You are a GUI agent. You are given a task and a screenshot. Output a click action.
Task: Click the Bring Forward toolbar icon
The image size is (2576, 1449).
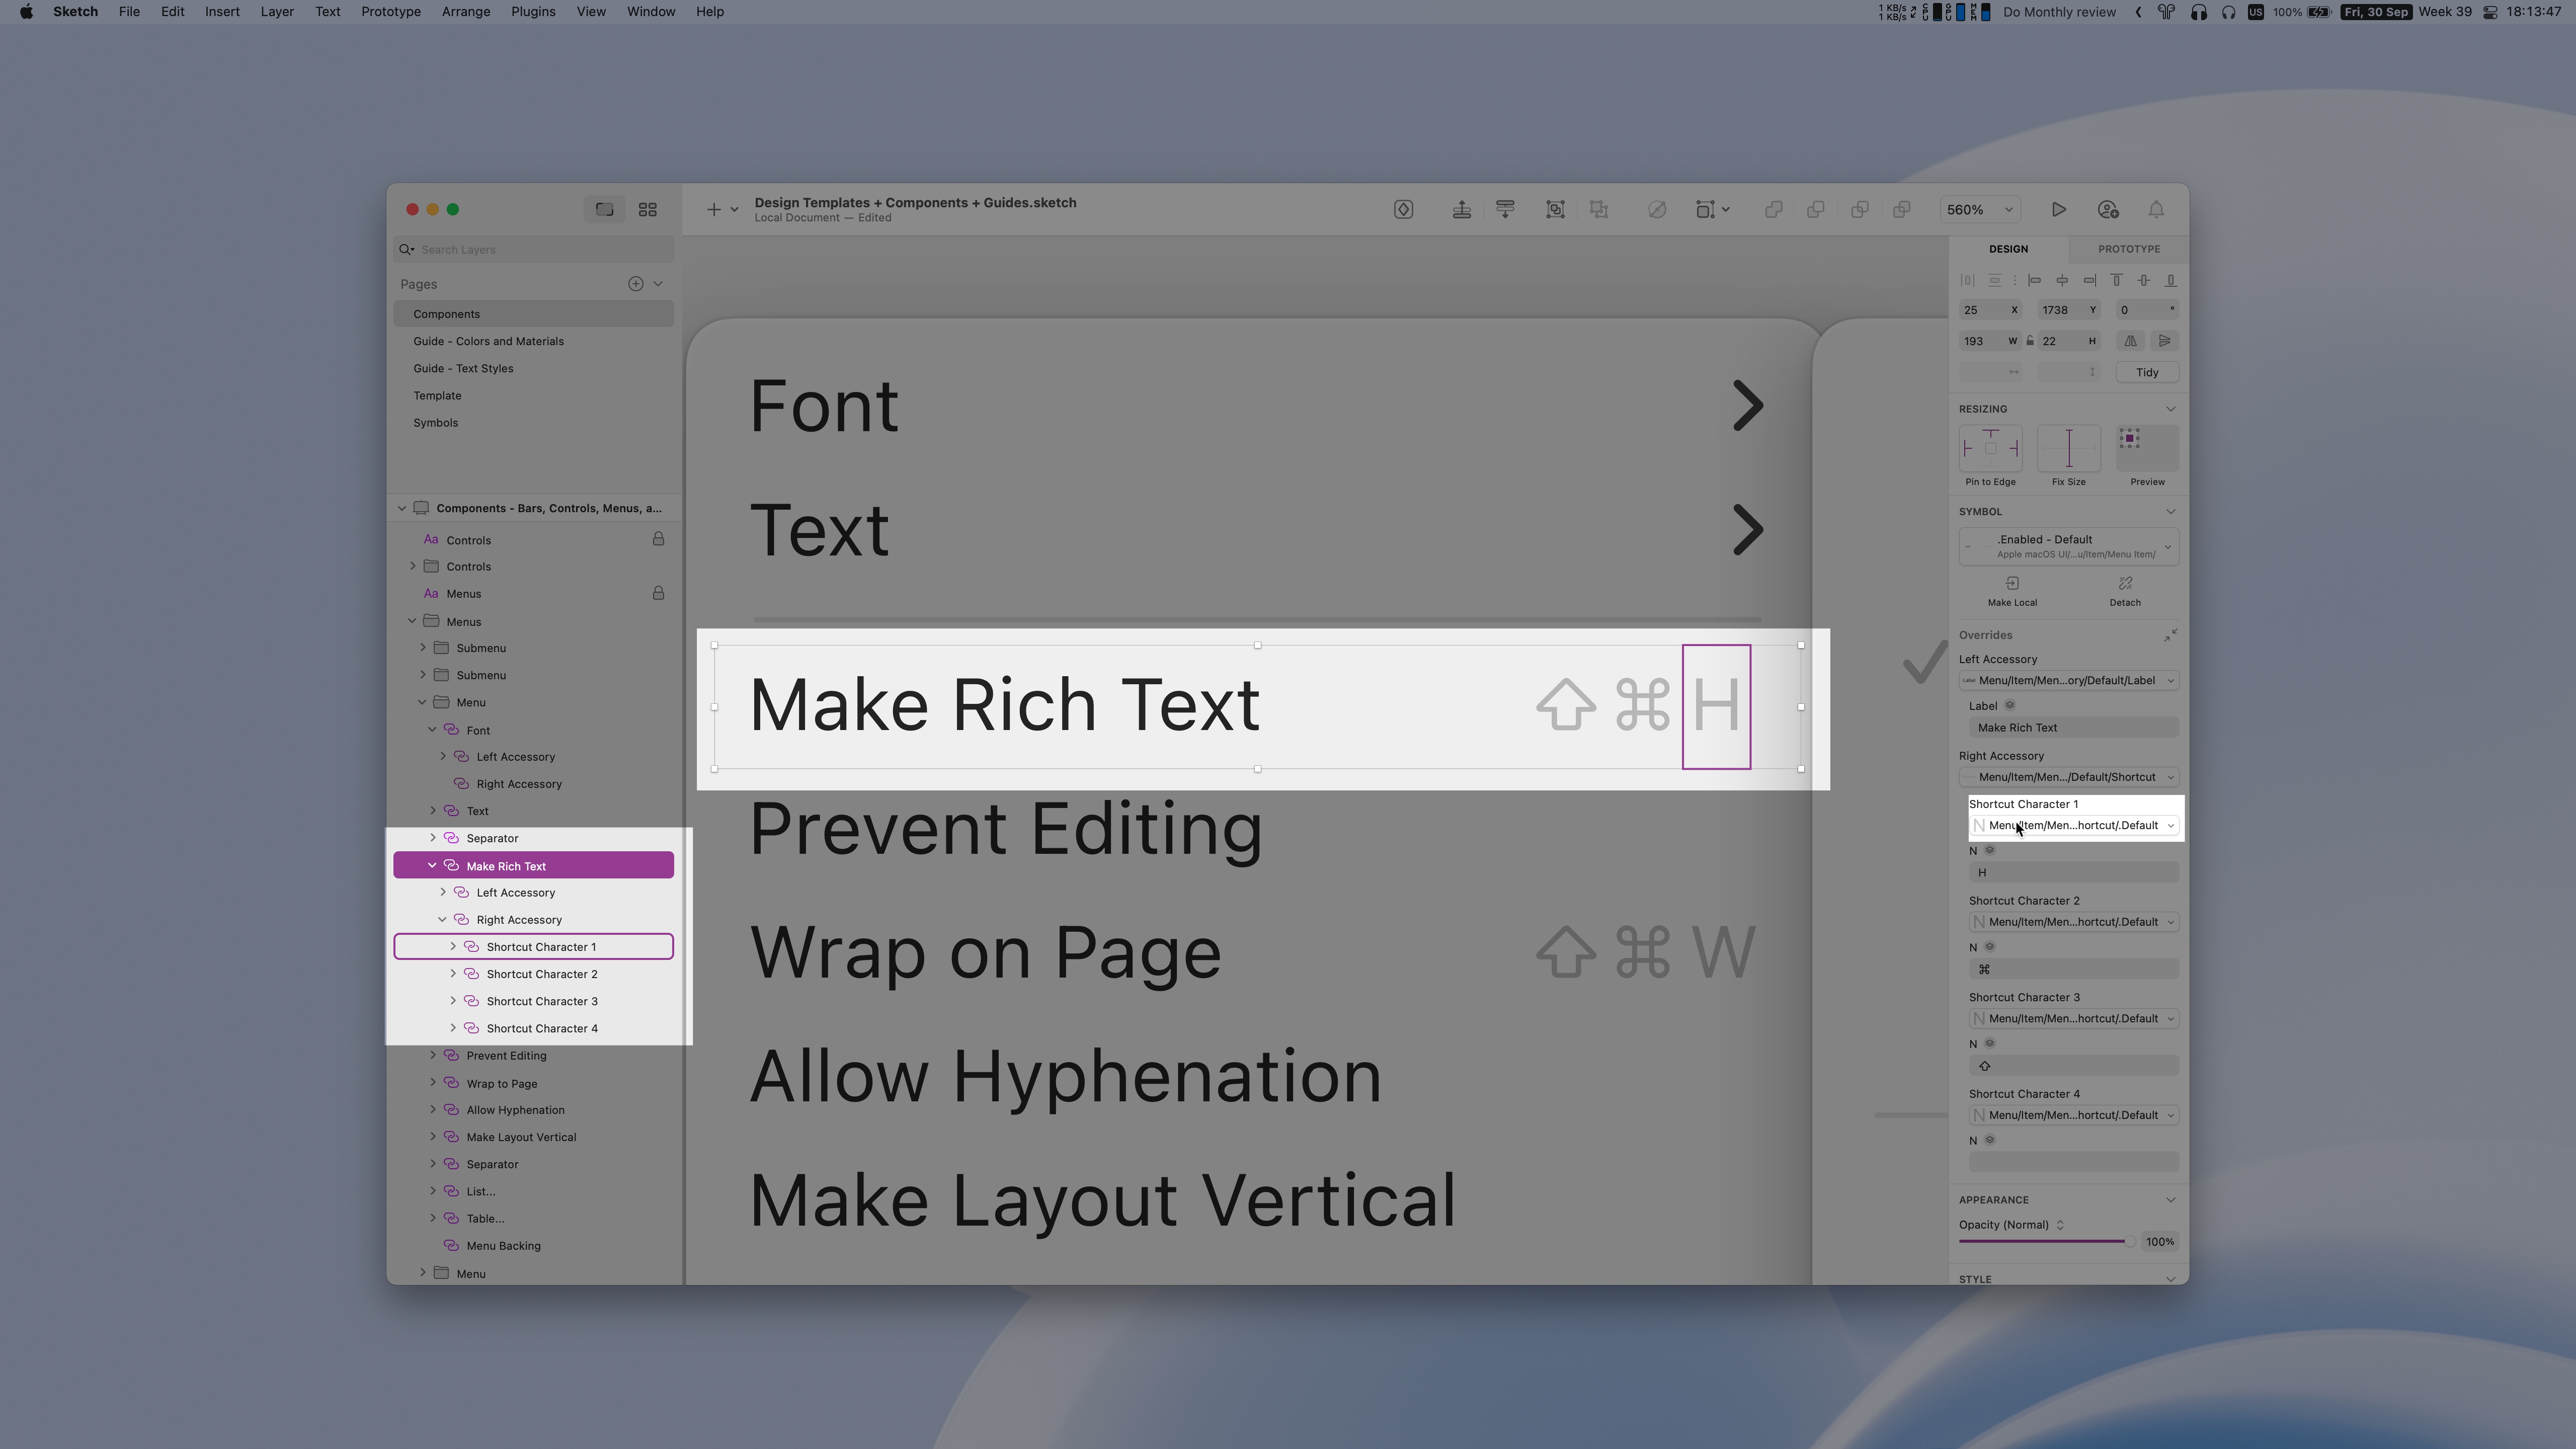coord(1461,209)
